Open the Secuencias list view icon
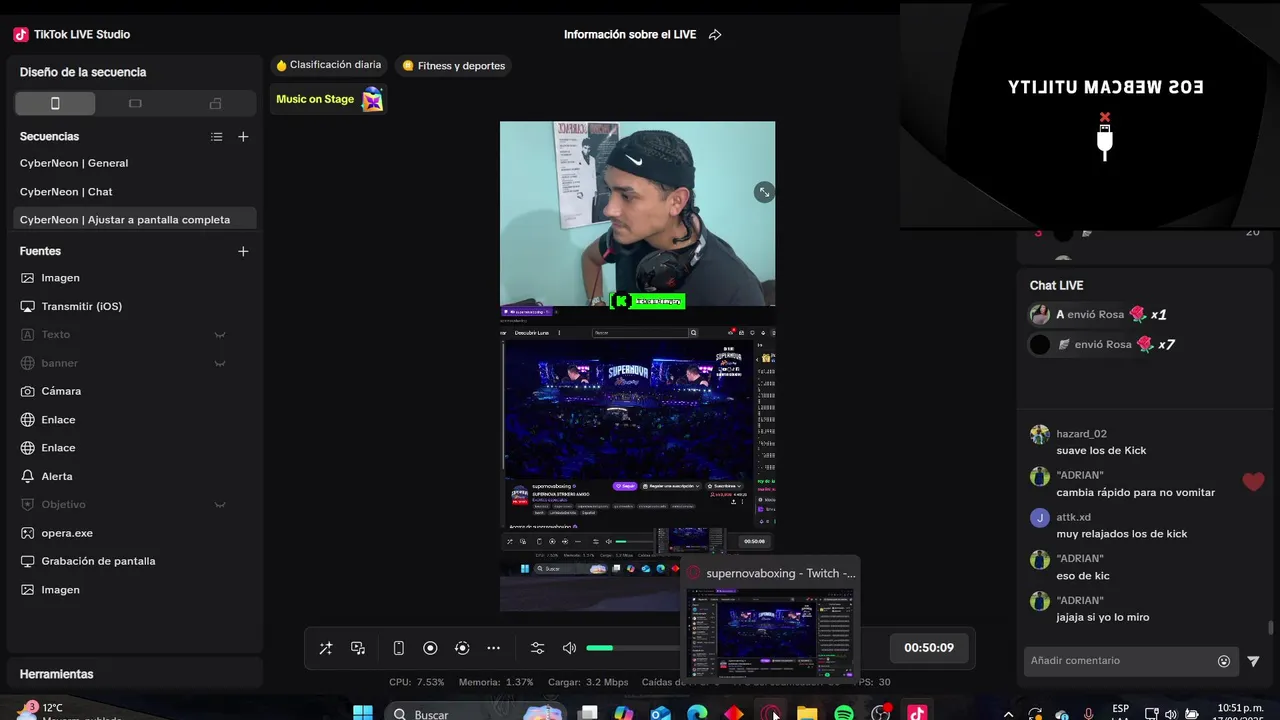Screen dimensions: 1280x720 tap(217, 137)
